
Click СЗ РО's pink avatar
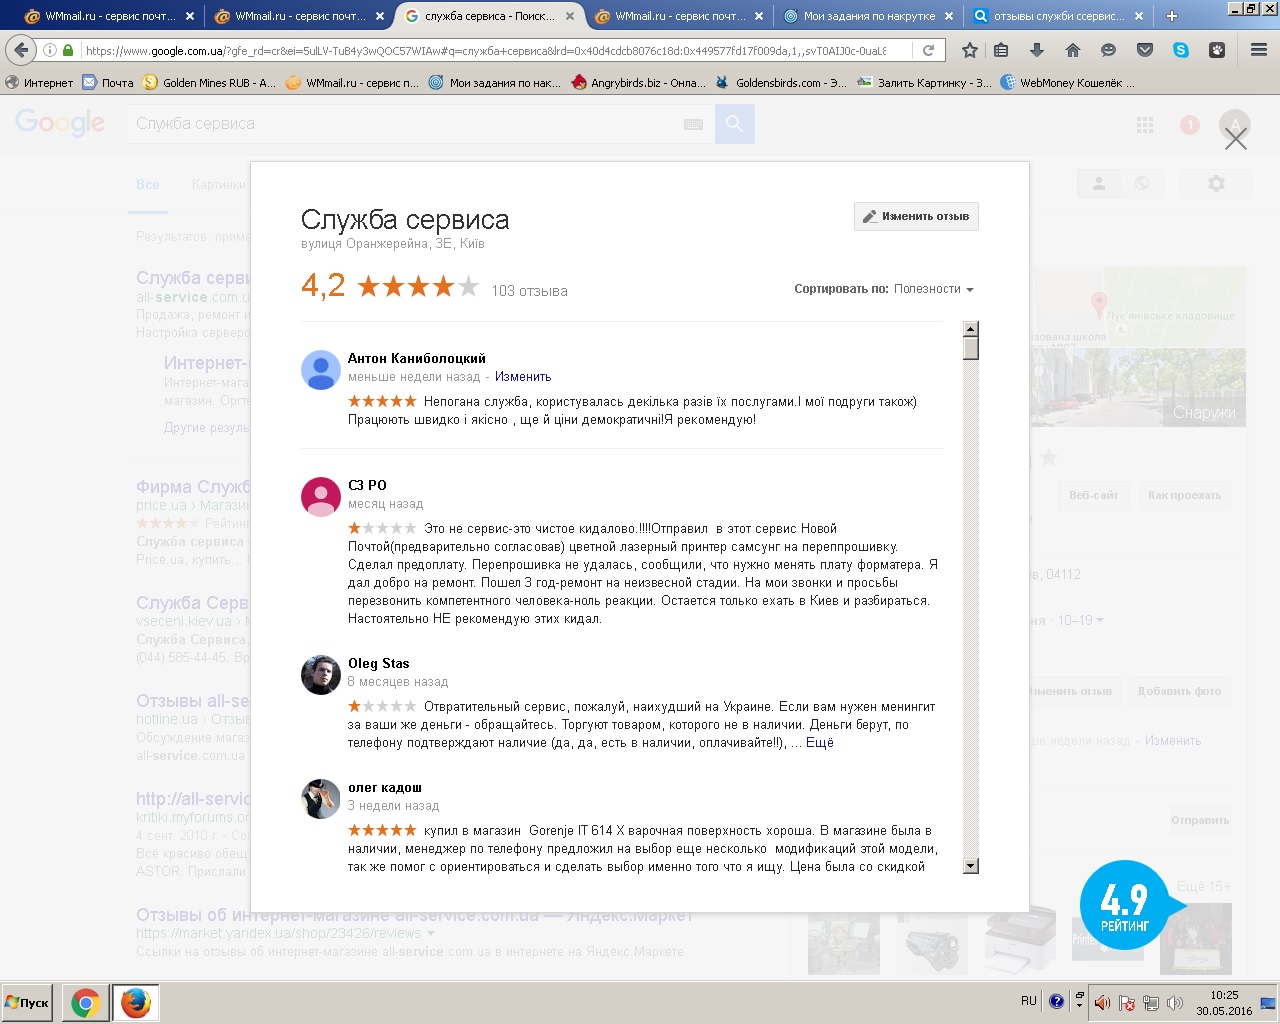click(x=321, y=497)
